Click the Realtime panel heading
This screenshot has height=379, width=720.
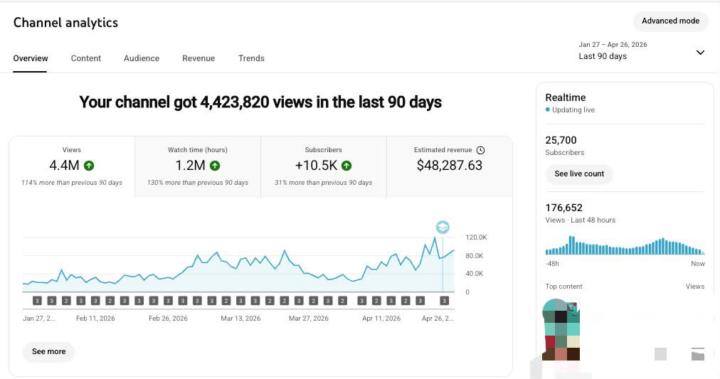point(565,97)
